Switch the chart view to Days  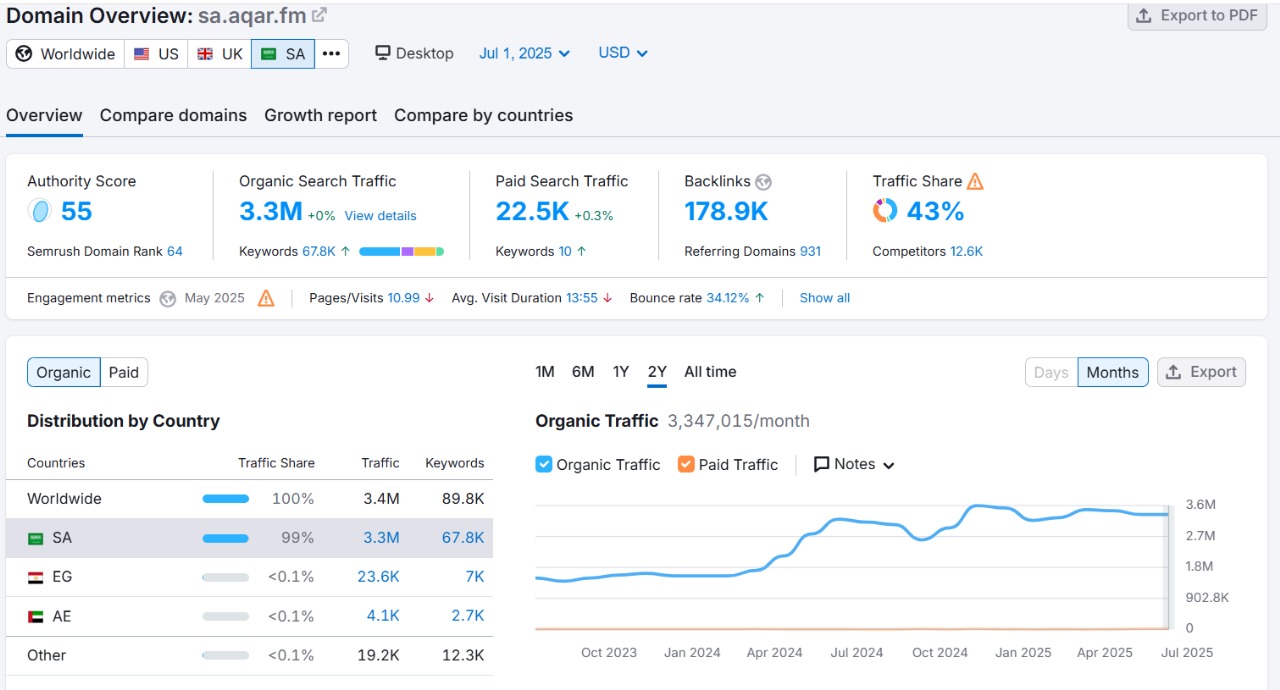point(1050,371)
